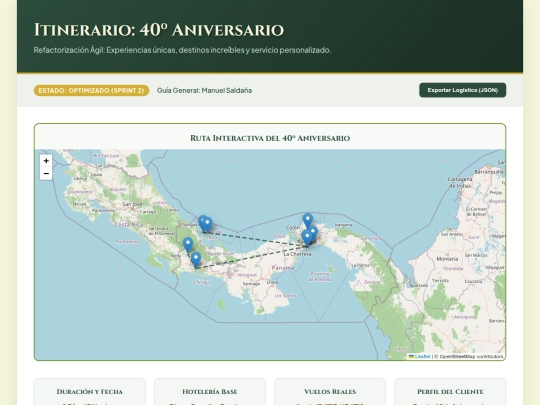Select the 'Guía General: Manuel Saldaña' text
Viewport: 540px width, 405px height.
[x=205, y=90]
